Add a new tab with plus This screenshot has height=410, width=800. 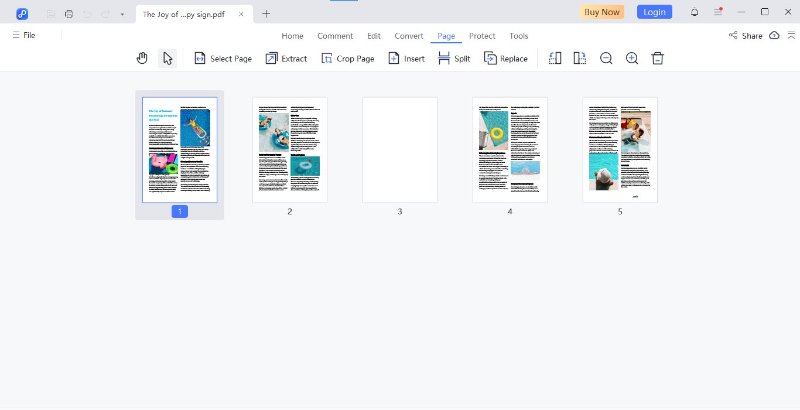click(x=266, y=14)
